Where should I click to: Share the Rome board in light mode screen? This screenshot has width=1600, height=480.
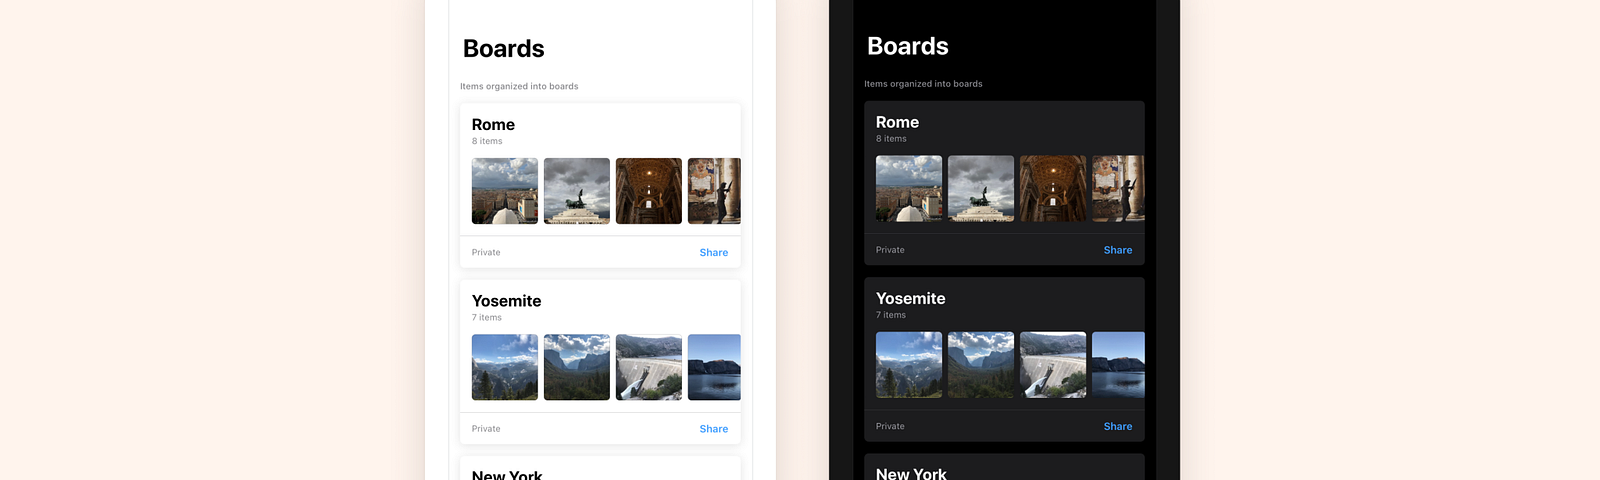pyautogui.click(x=714, y=253)
